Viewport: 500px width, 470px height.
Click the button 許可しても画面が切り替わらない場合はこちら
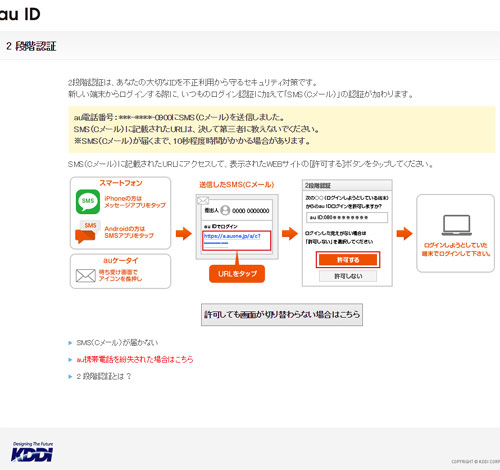pyautogui.click(x=282, y=314)
